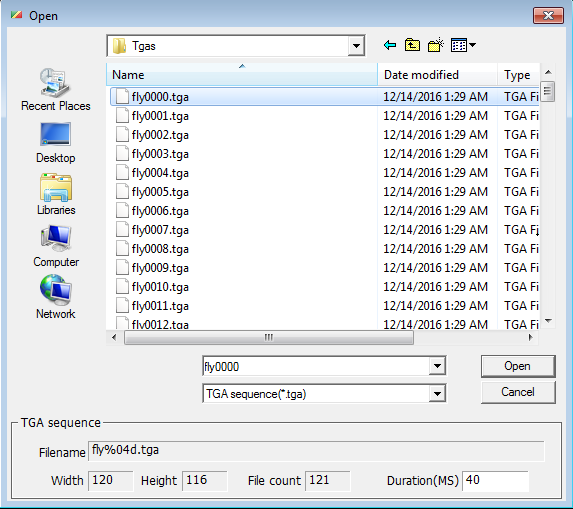Viewport: 573px width, 509px height.
Task: Select Computer in the sidebar
Action: pos(56,246)
